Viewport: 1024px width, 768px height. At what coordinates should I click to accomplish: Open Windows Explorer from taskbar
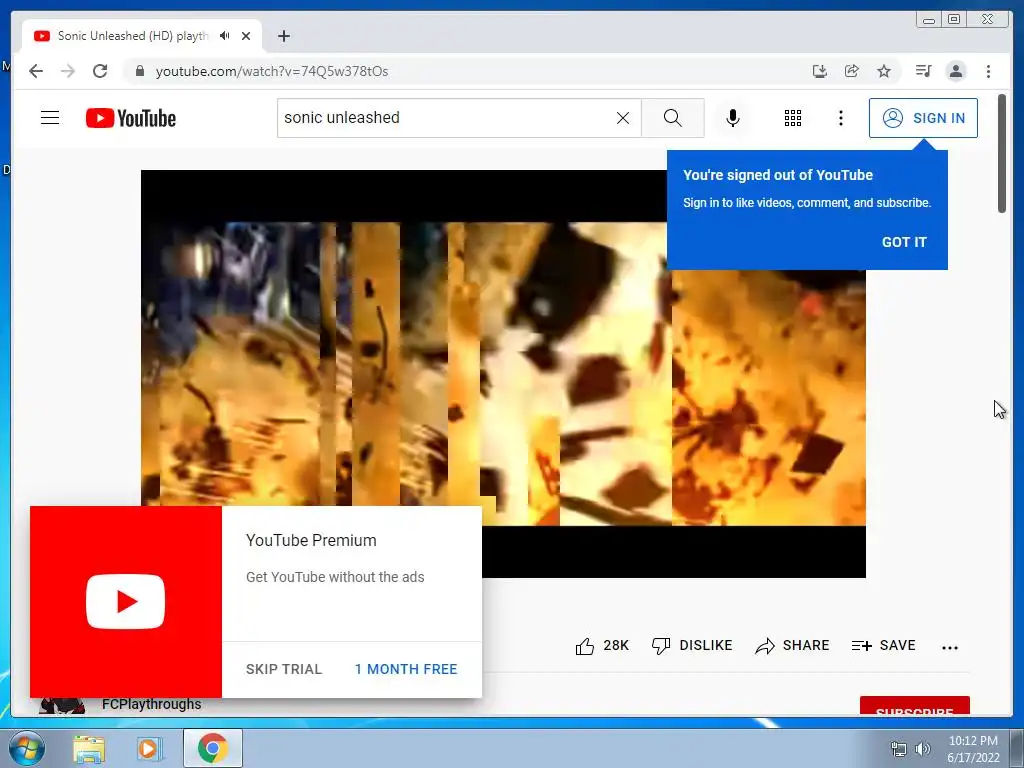tap(89, 748)
